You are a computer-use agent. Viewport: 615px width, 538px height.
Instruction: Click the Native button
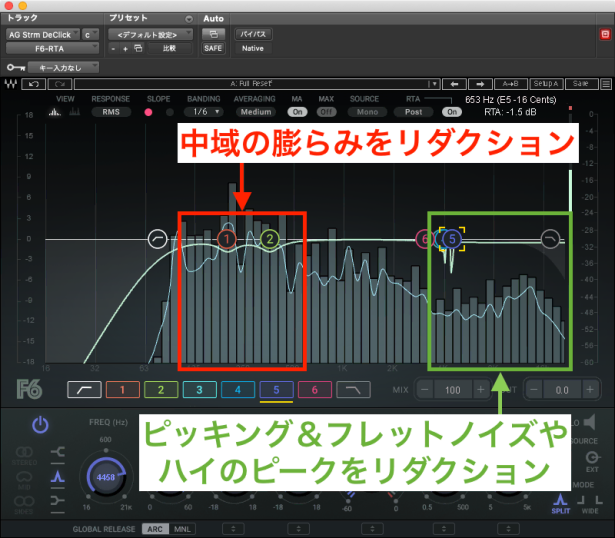click(253, 48)
